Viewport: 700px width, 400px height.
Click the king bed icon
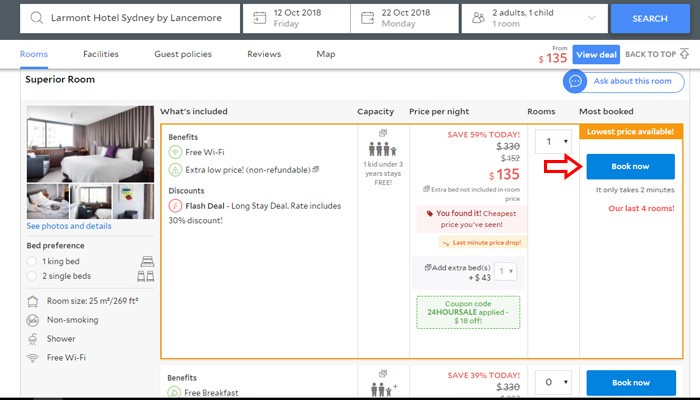(145, 261)
